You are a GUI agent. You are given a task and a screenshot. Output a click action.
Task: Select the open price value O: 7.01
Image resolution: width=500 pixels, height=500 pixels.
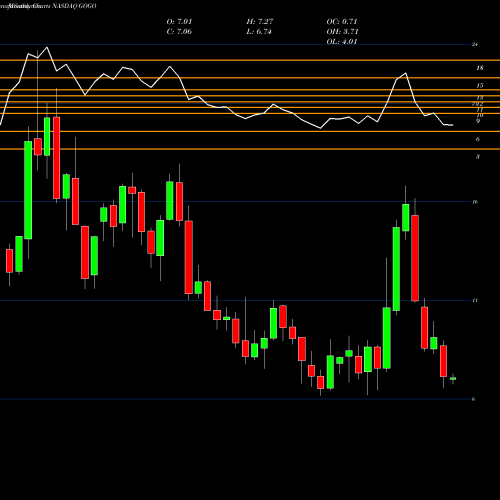coord(179,22)
